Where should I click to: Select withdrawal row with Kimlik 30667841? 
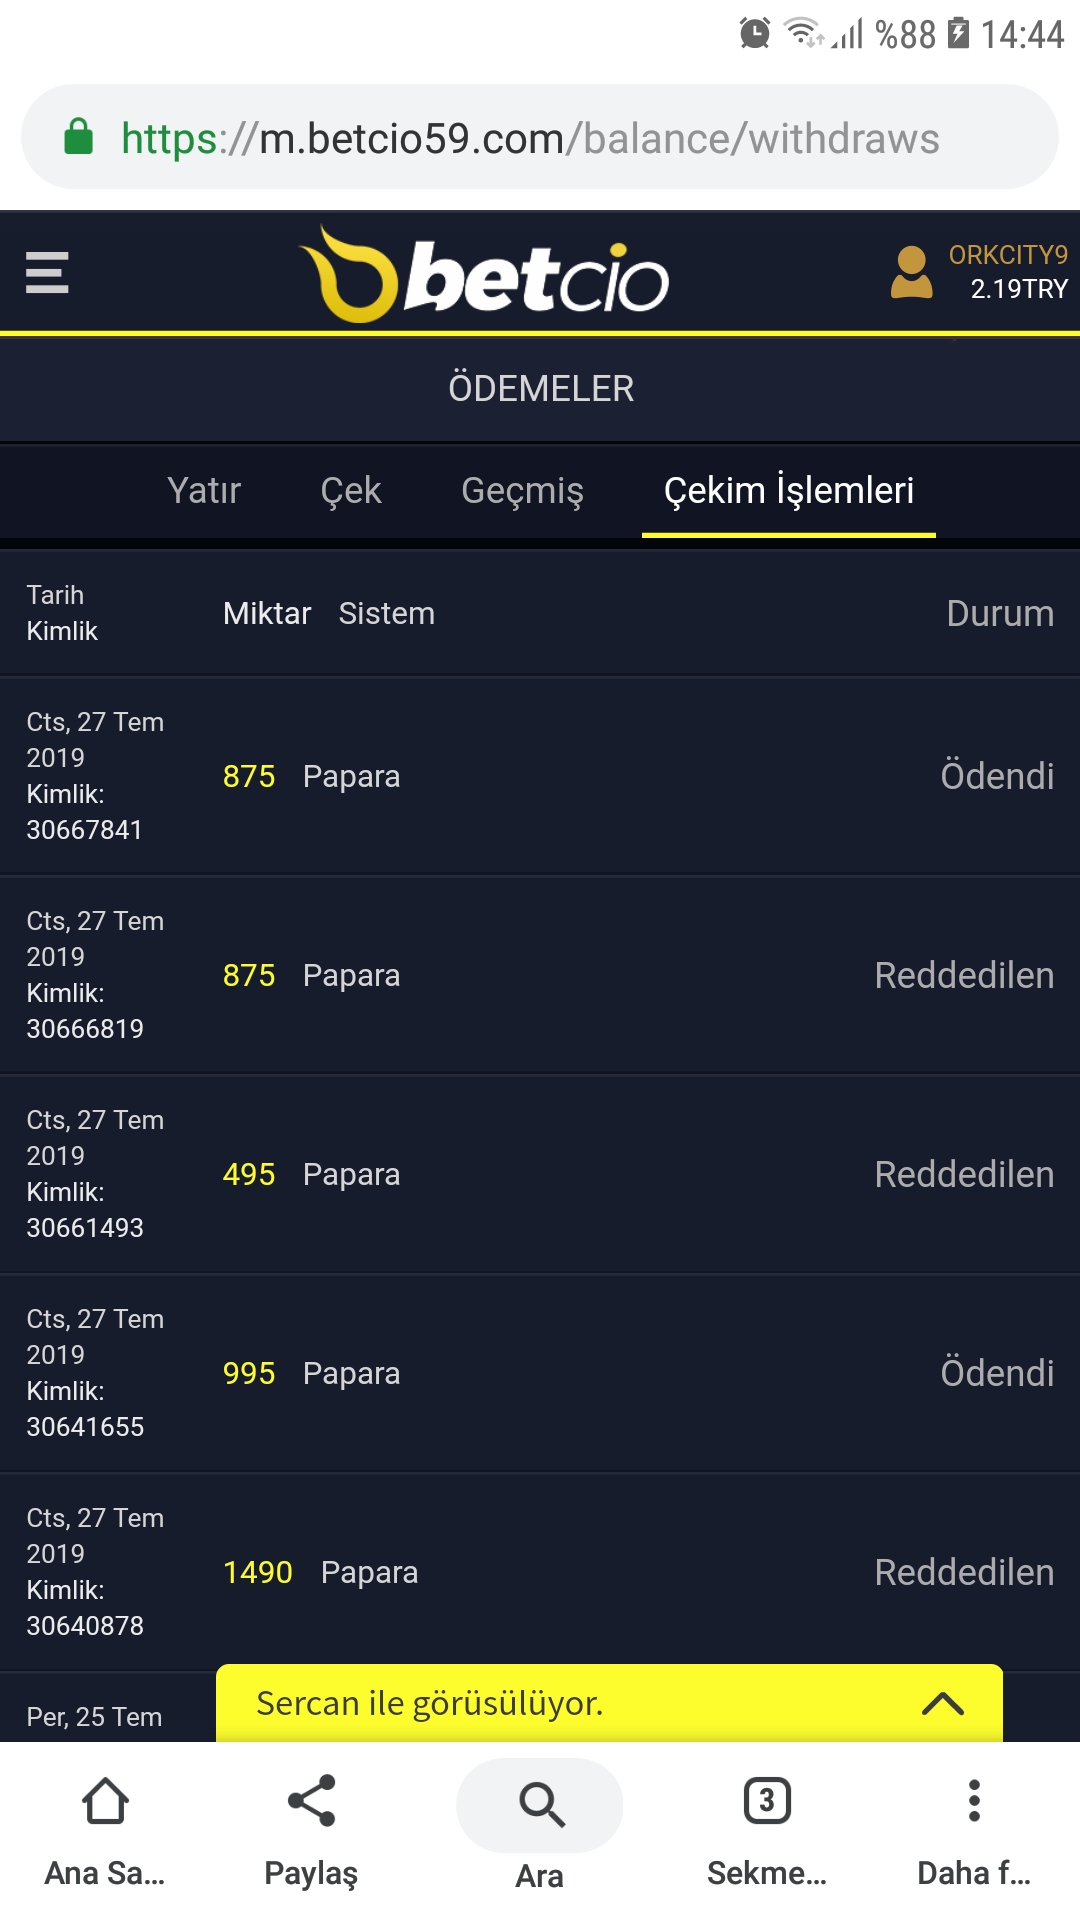pyautogui.click(x=540, y=776)
